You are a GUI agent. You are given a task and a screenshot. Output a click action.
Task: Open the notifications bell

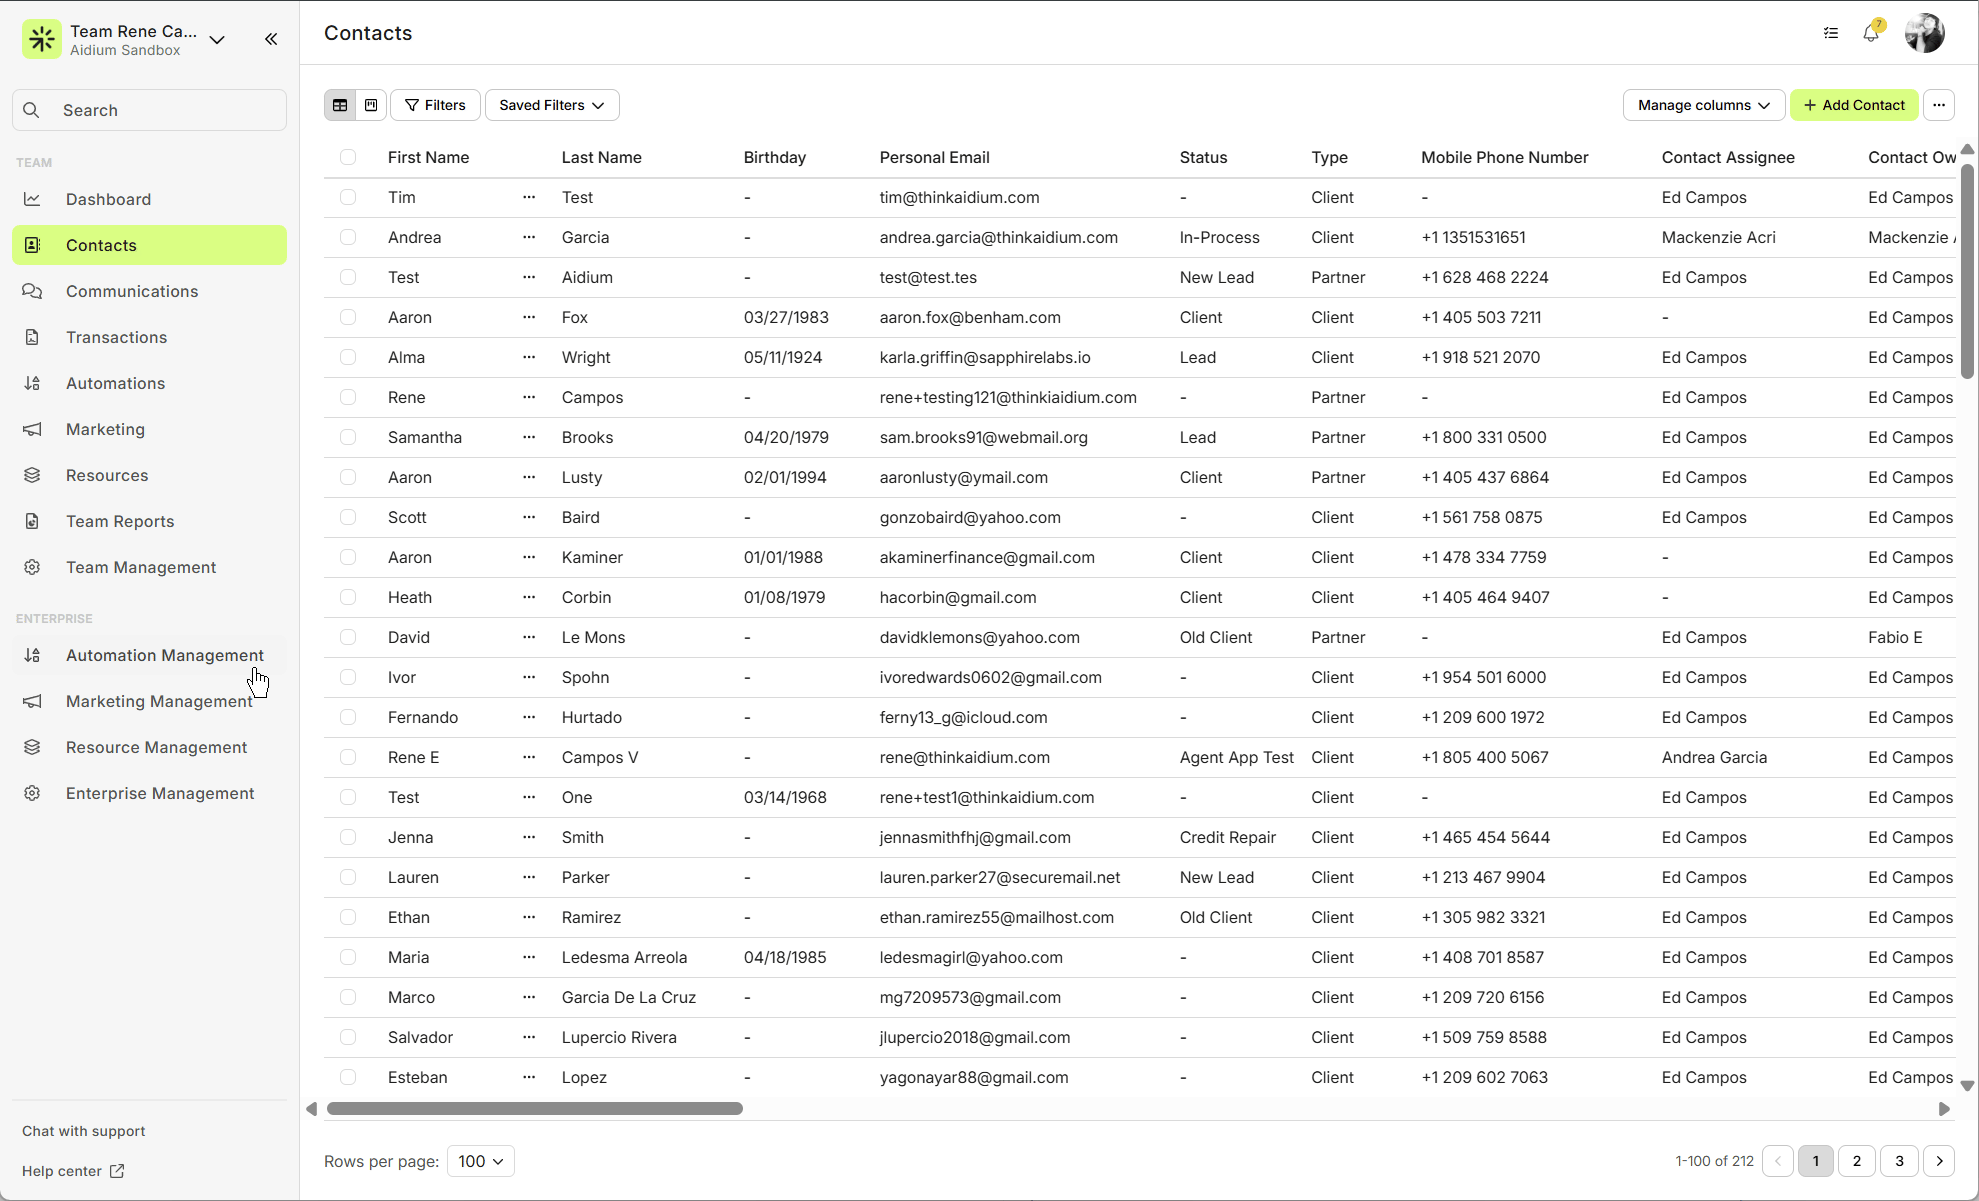click(1871, 33)
